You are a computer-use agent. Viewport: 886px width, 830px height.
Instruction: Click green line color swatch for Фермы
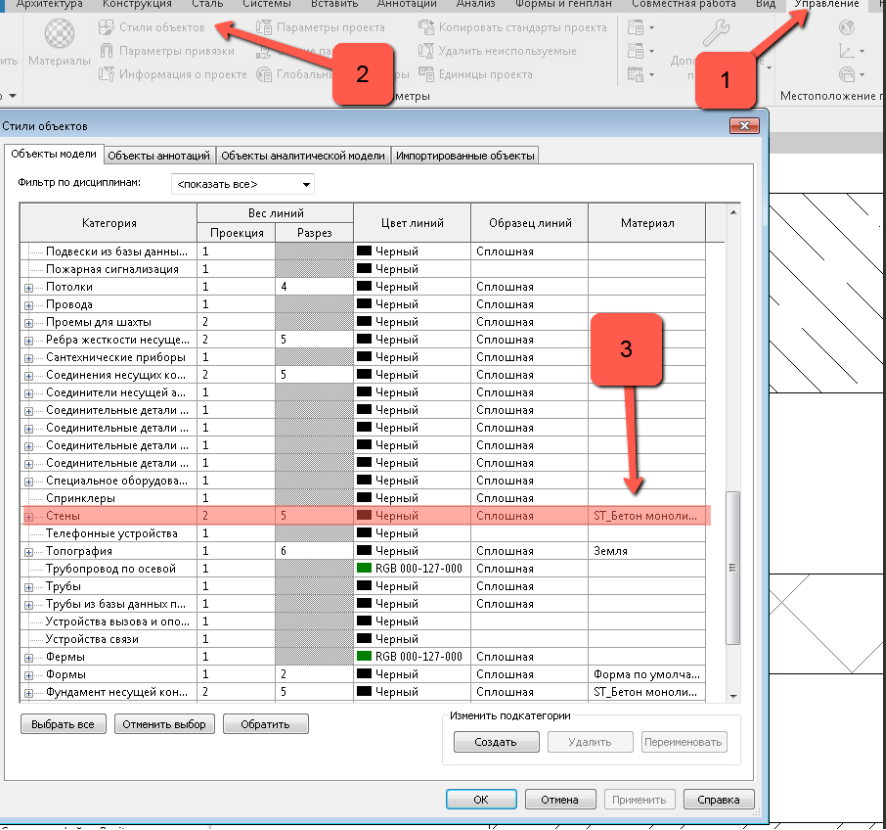(364, 656)
